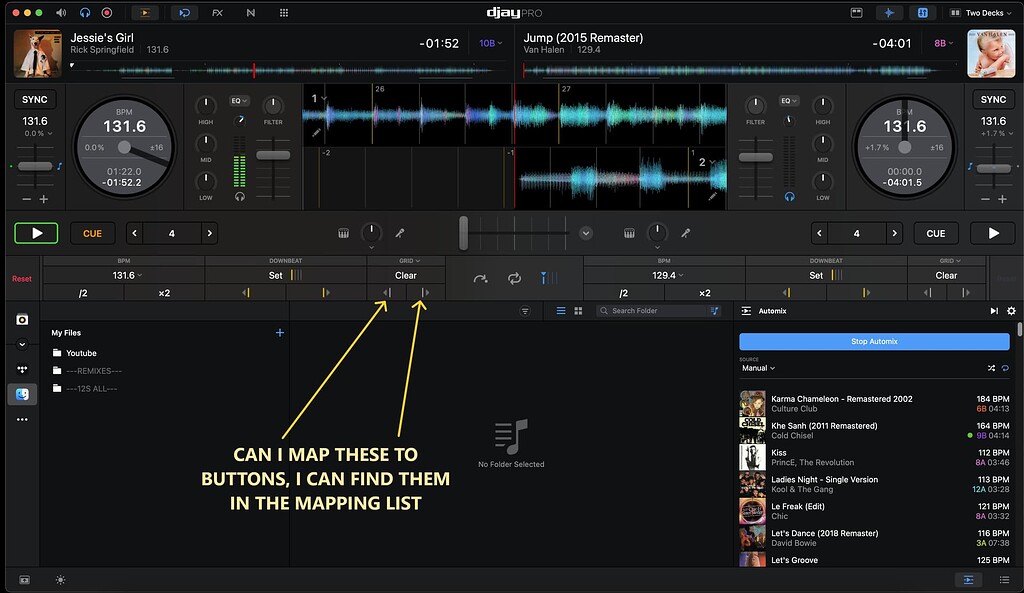
Task: Open the Finder source icon in the left sidebar
Action: tap(22, 393)
